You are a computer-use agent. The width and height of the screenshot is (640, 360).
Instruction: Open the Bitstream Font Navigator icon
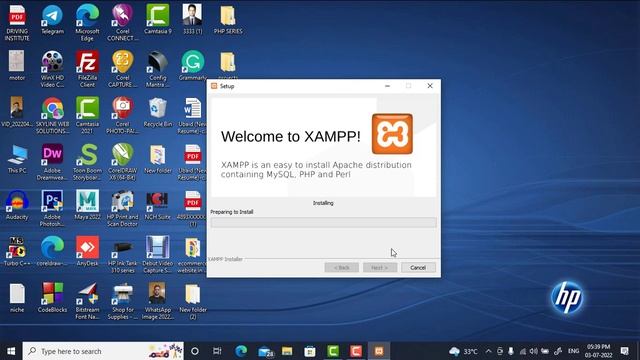click(87, 302)
